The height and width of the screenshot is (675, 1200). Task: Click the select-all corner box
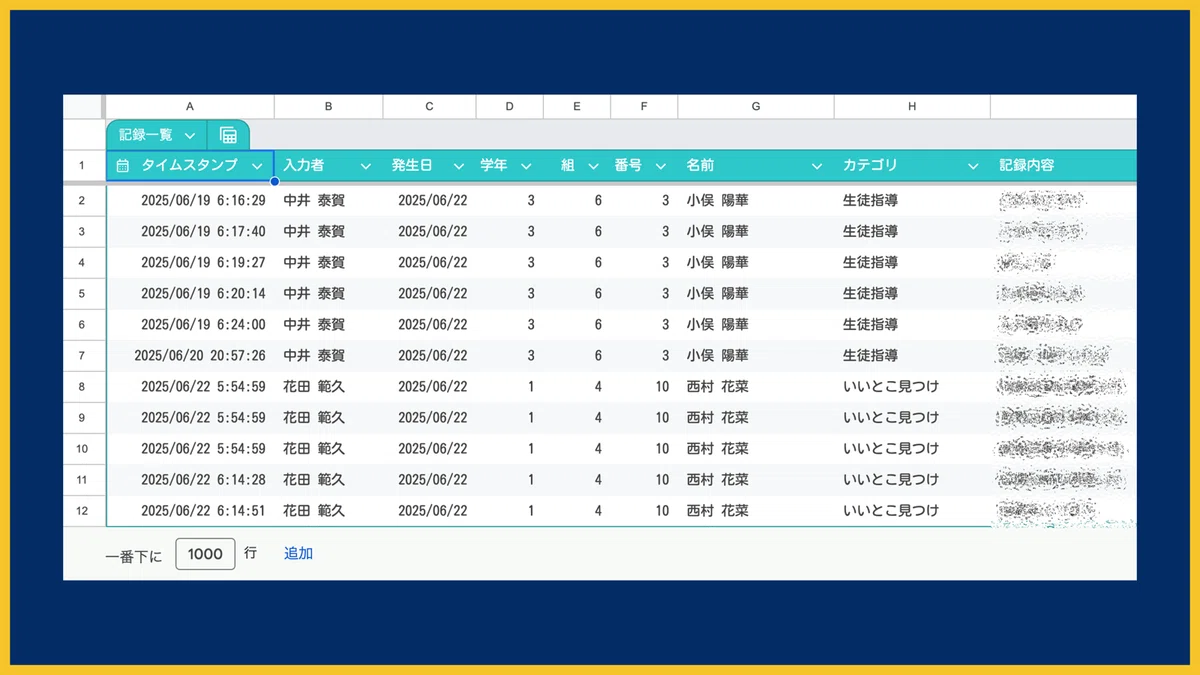point(83,106)
